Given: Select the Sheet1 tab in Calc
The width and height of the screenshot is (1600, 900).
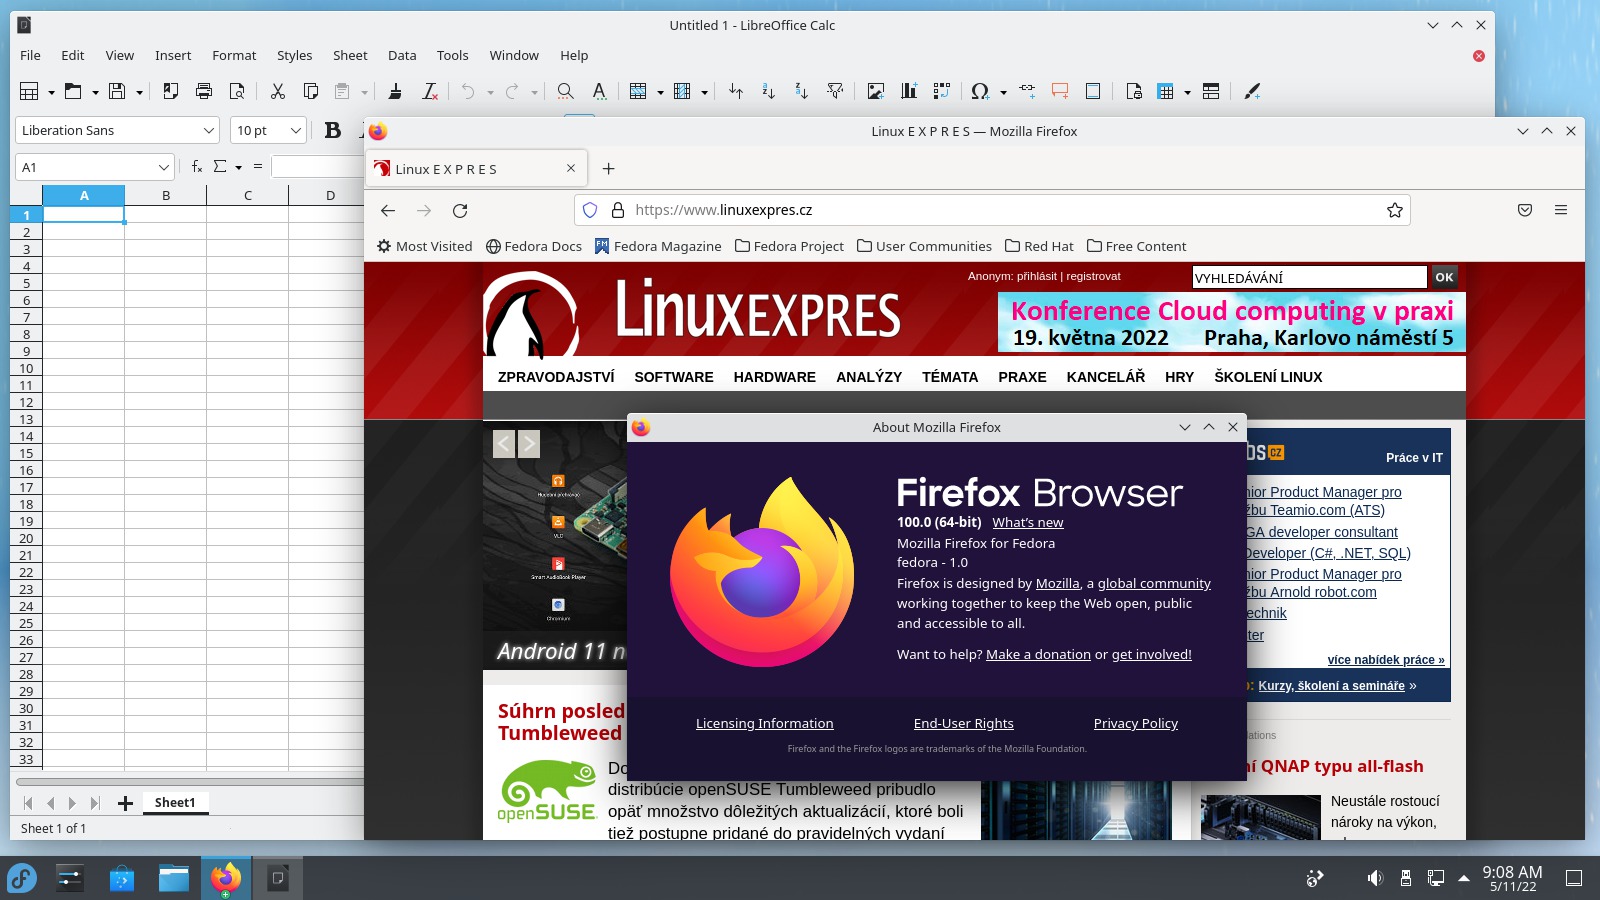Looking at the screenshot, I should point(175,802).
